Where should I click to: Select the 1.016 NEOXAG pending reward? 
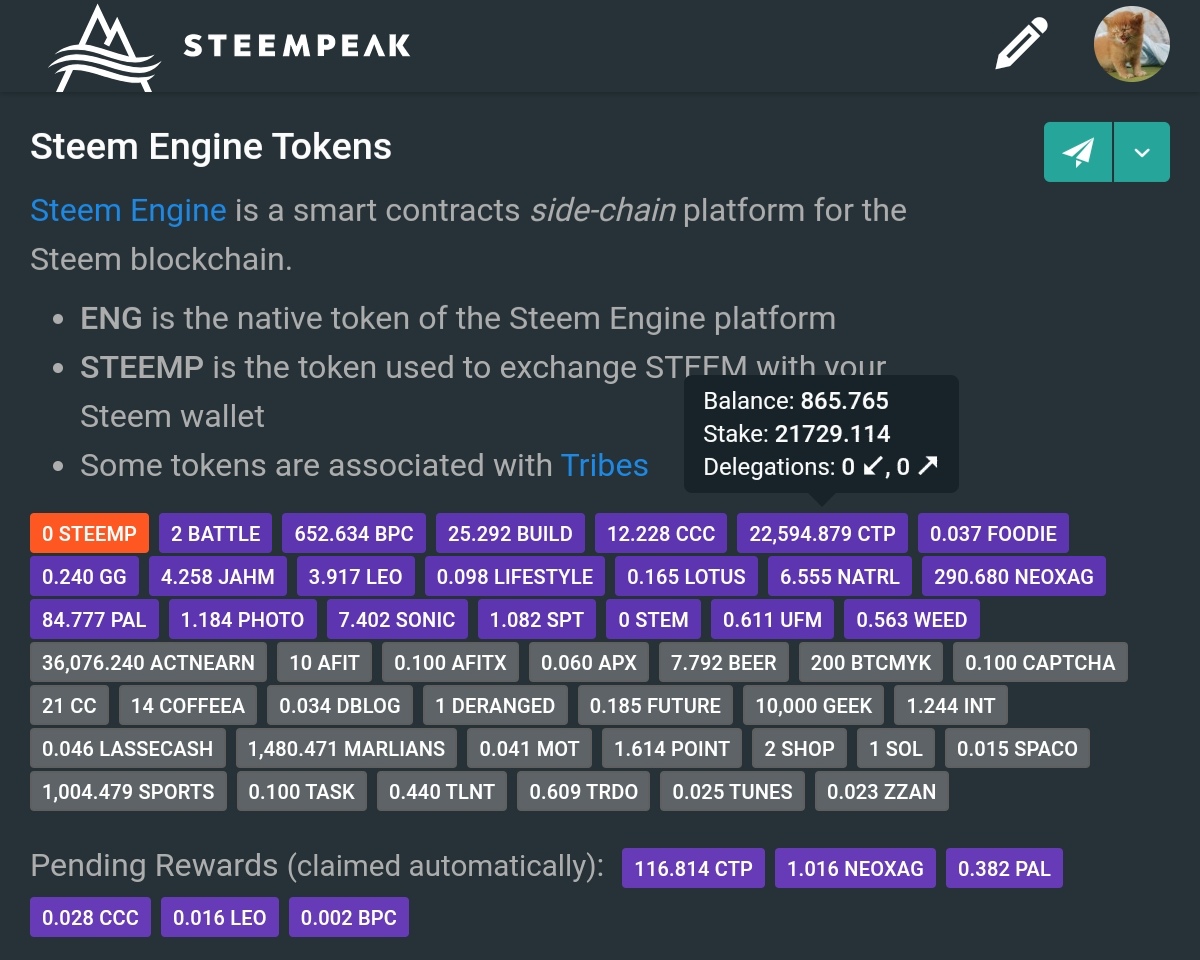point(855,868)
